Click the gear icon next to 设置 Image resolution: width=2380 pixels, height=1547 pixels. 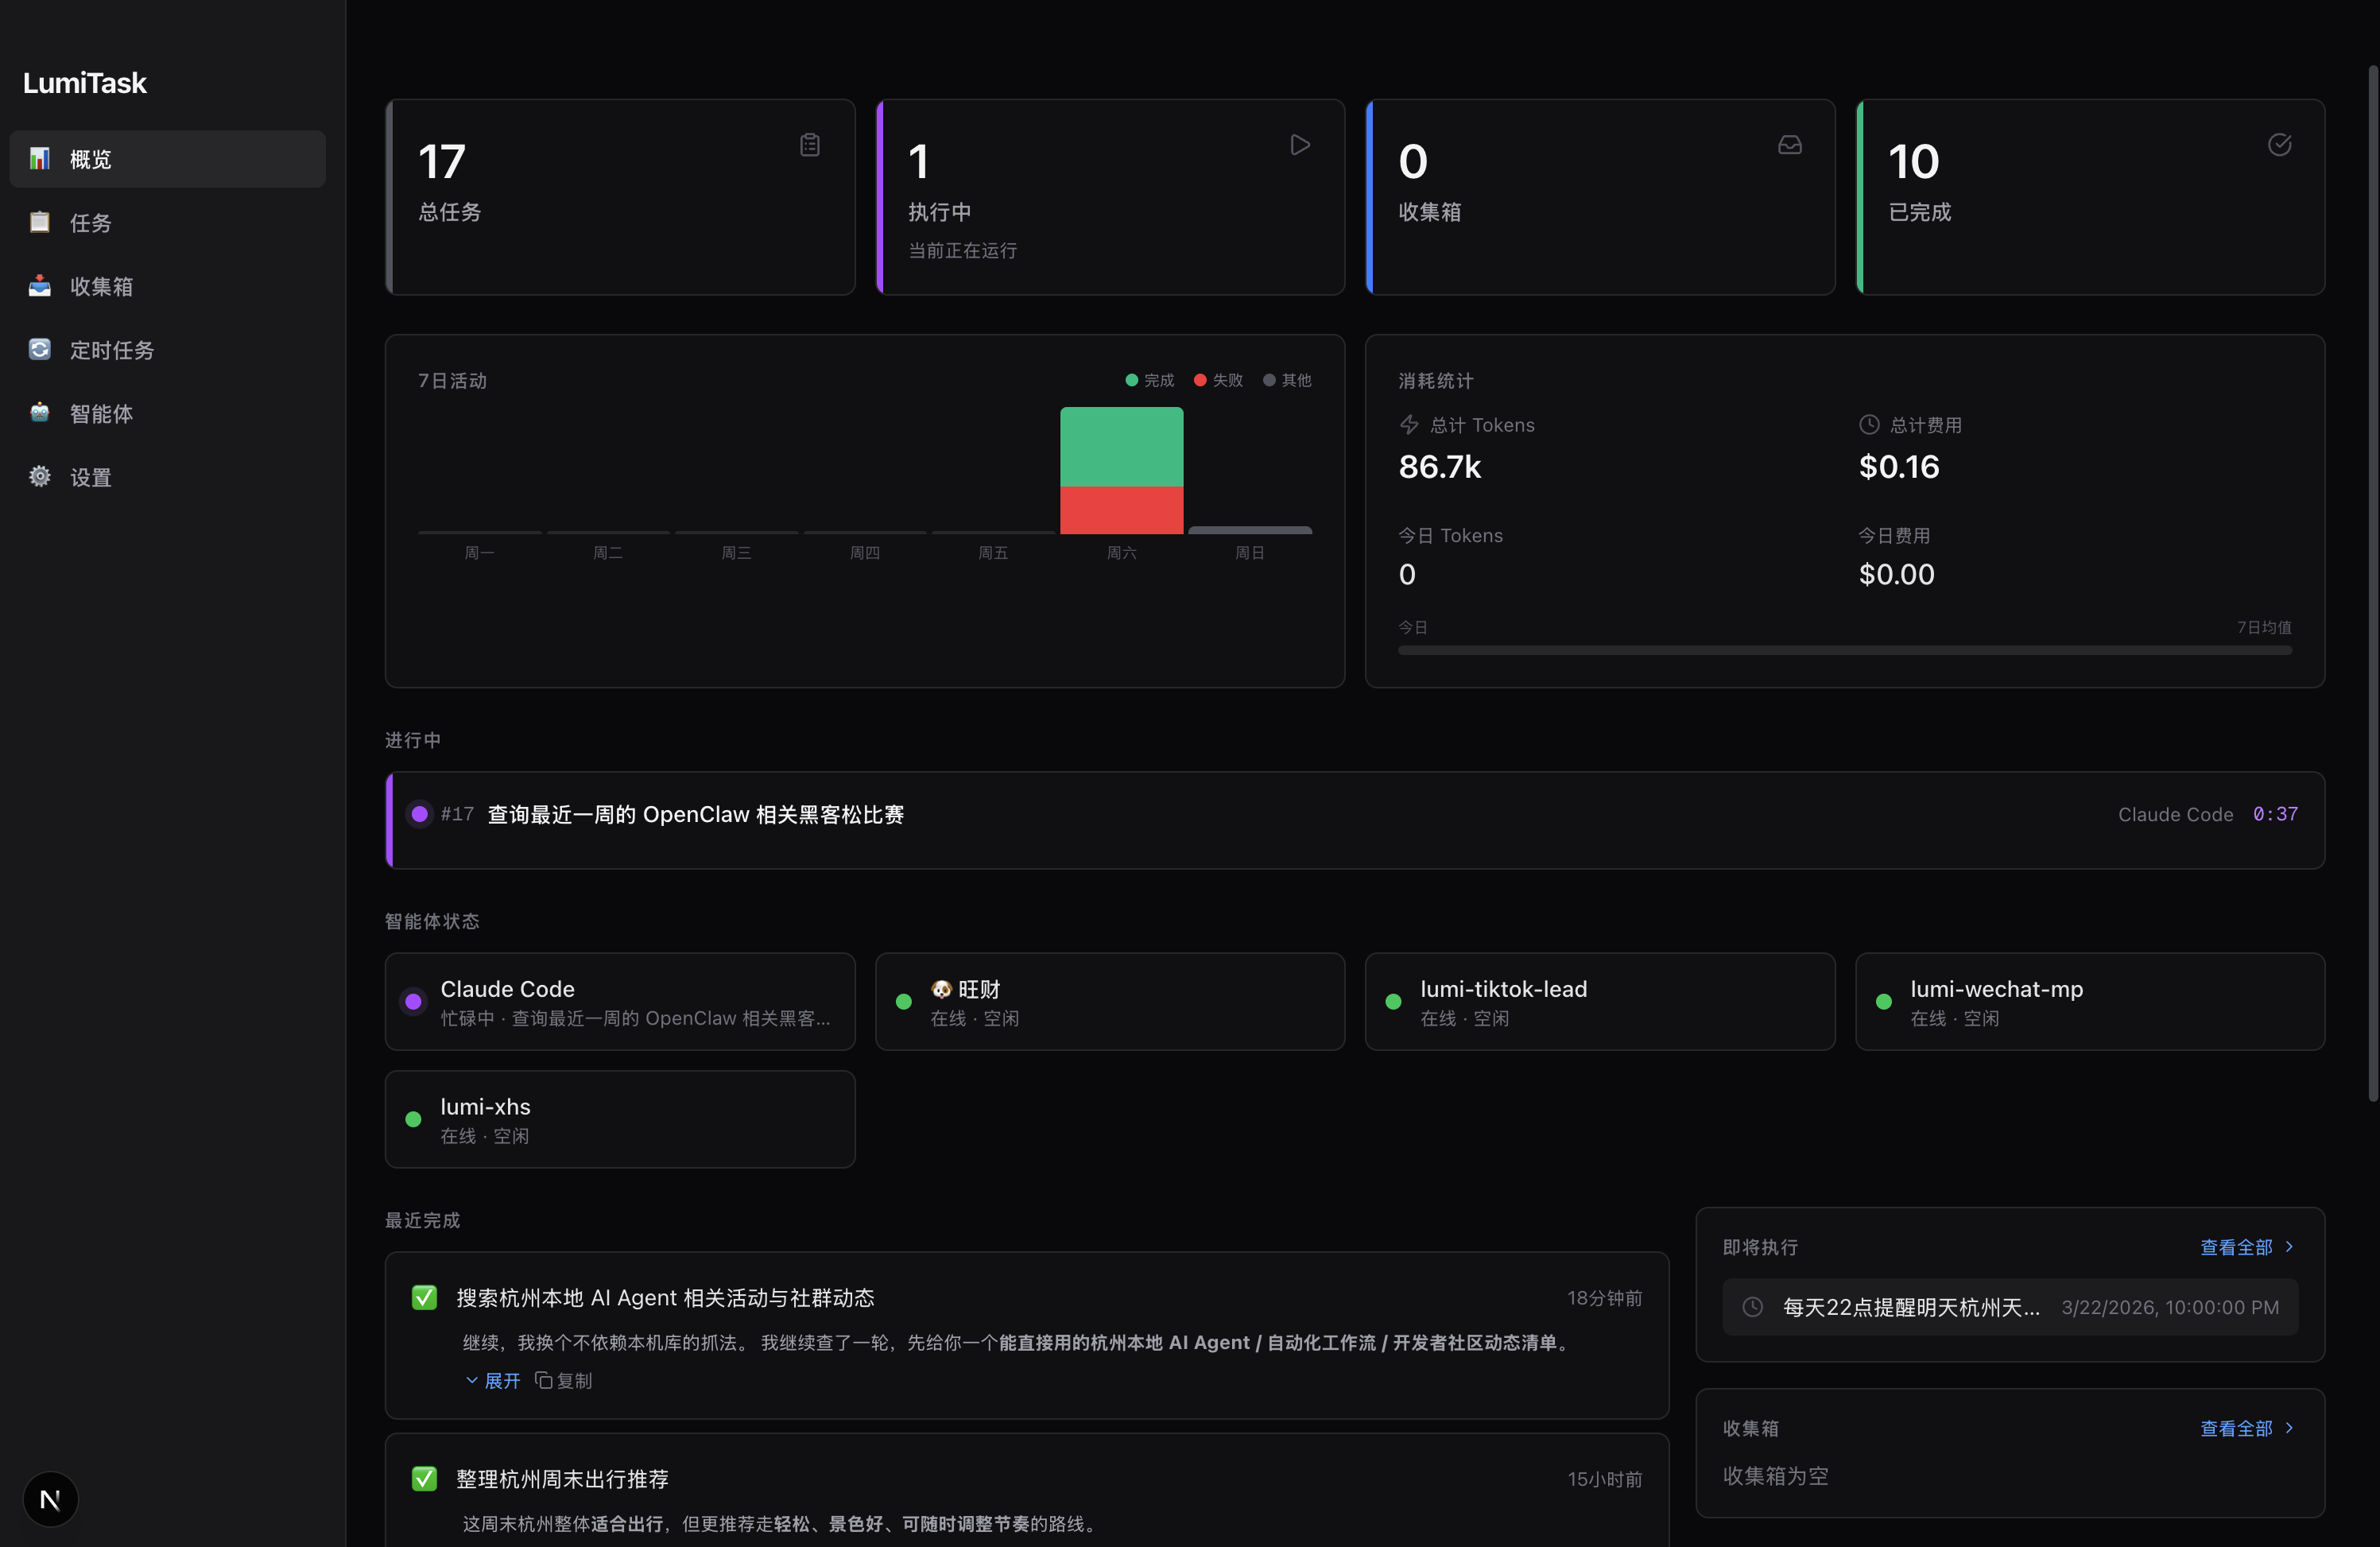pyautogui.click(x=39, y=476)
